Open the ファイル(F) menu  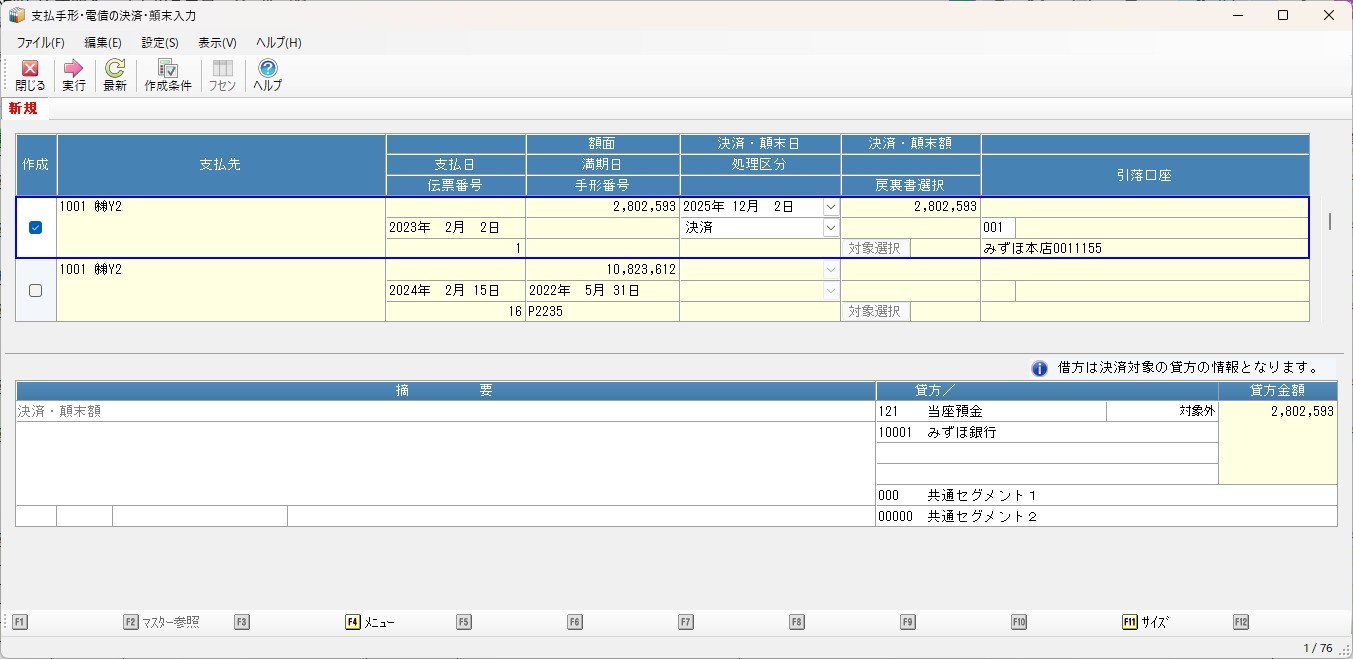click(x=40, y=43)
